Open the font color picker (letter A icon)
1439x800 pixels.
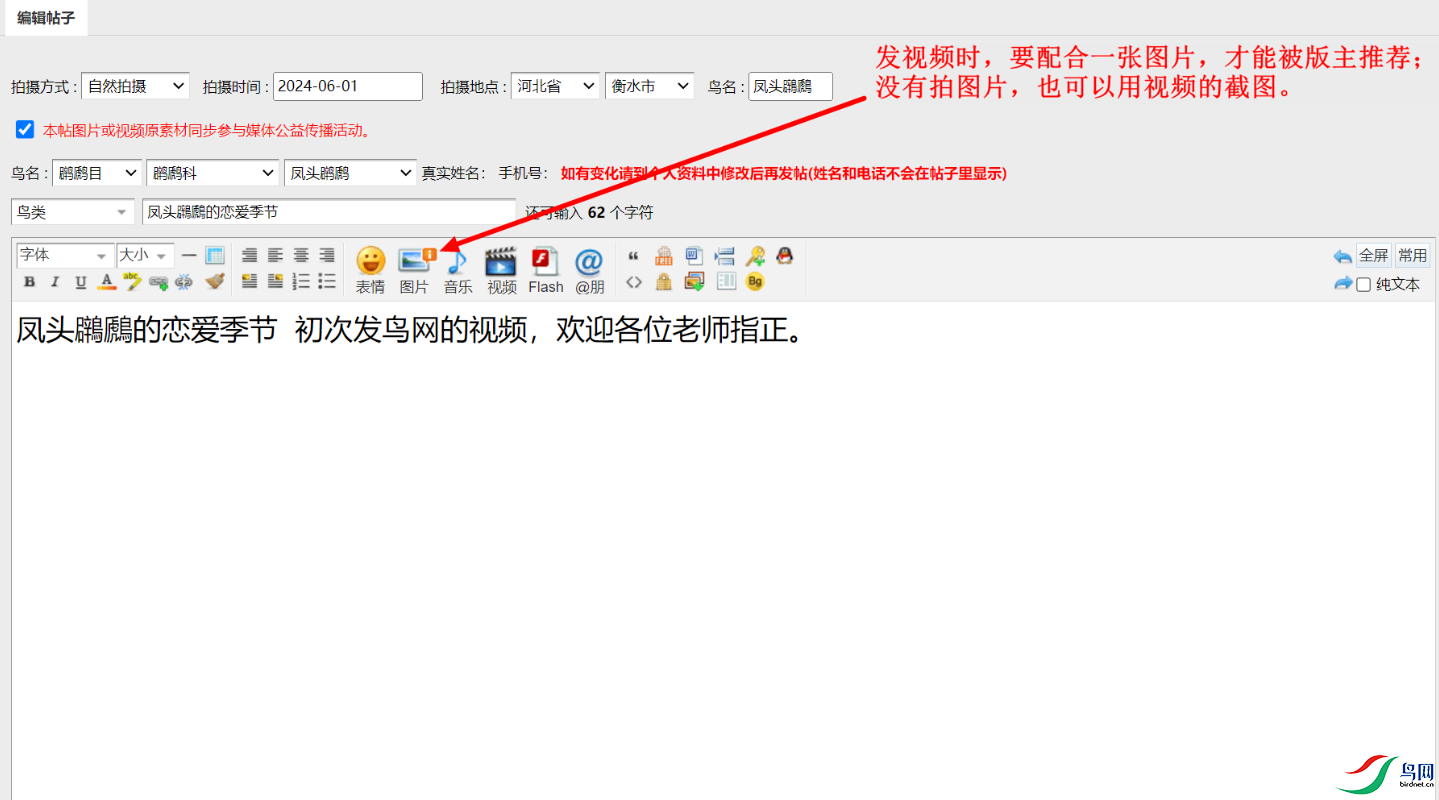pyautogui.click(x=107, y=282)
